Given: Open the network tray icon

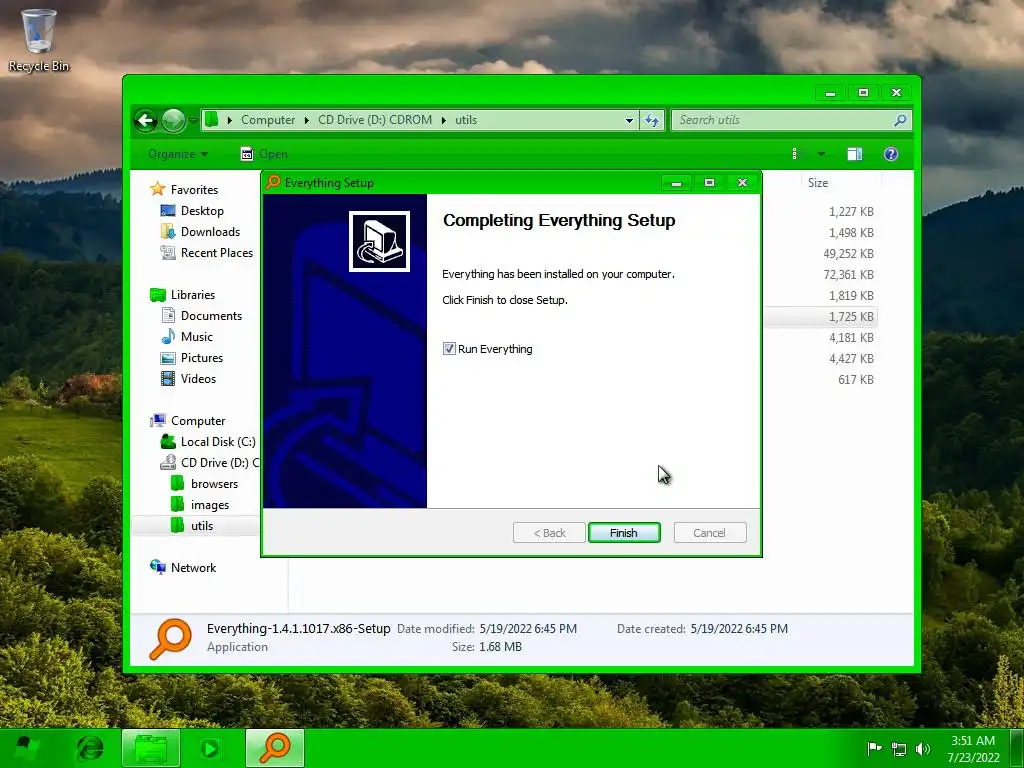Looking at the screenshot, I should pos(899,749).
